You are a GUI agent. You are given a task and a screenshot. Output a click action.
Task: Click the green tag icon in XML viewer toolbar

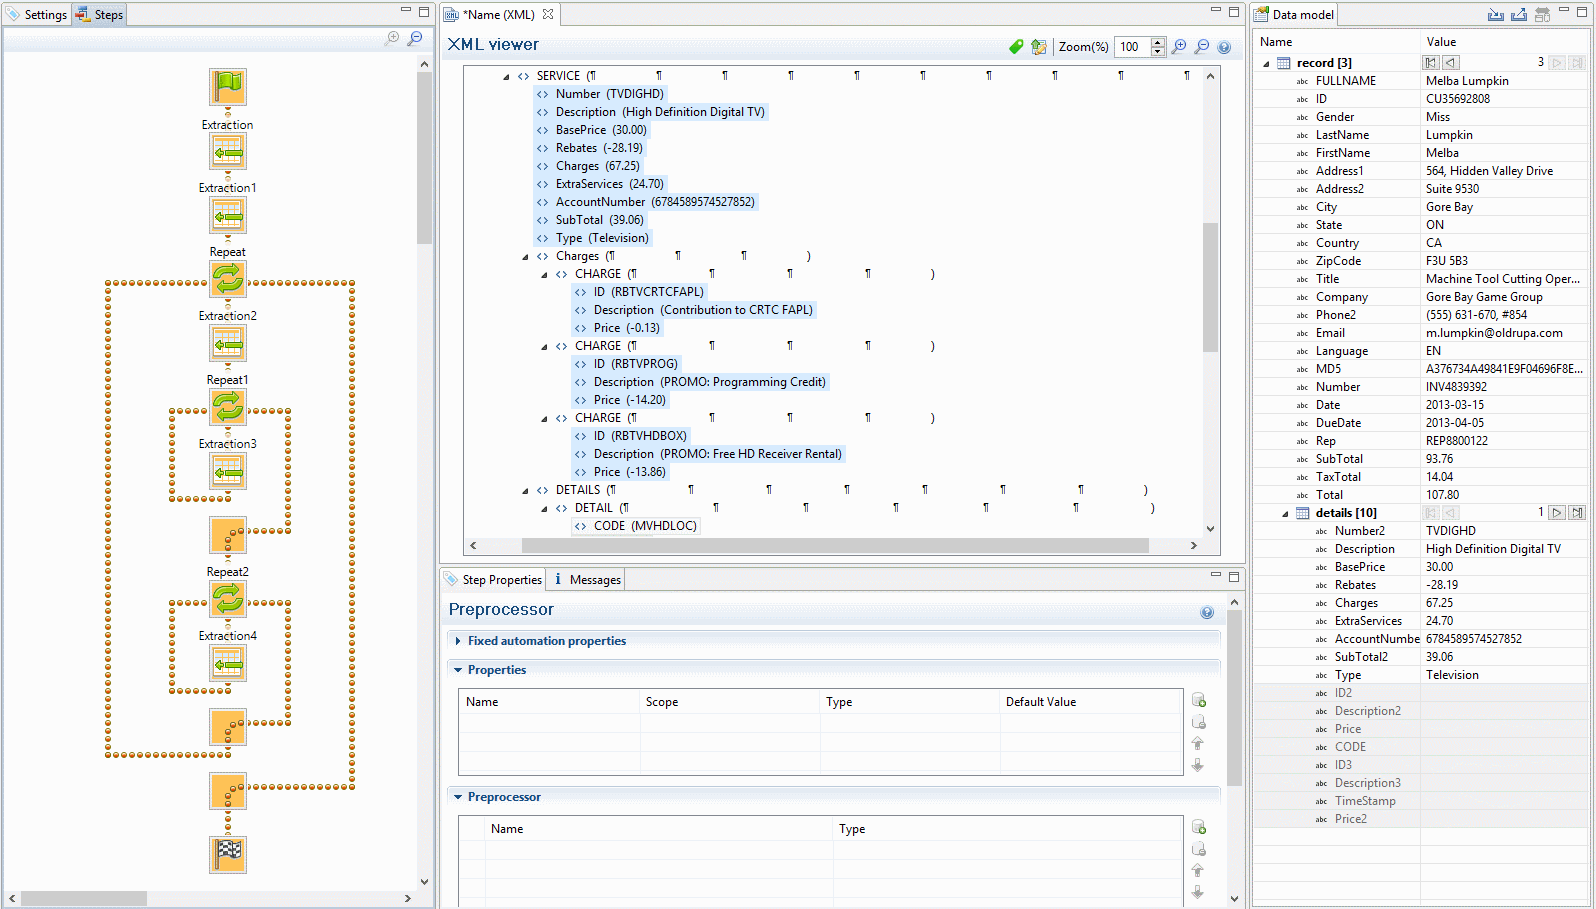[x=1016, y=47]
